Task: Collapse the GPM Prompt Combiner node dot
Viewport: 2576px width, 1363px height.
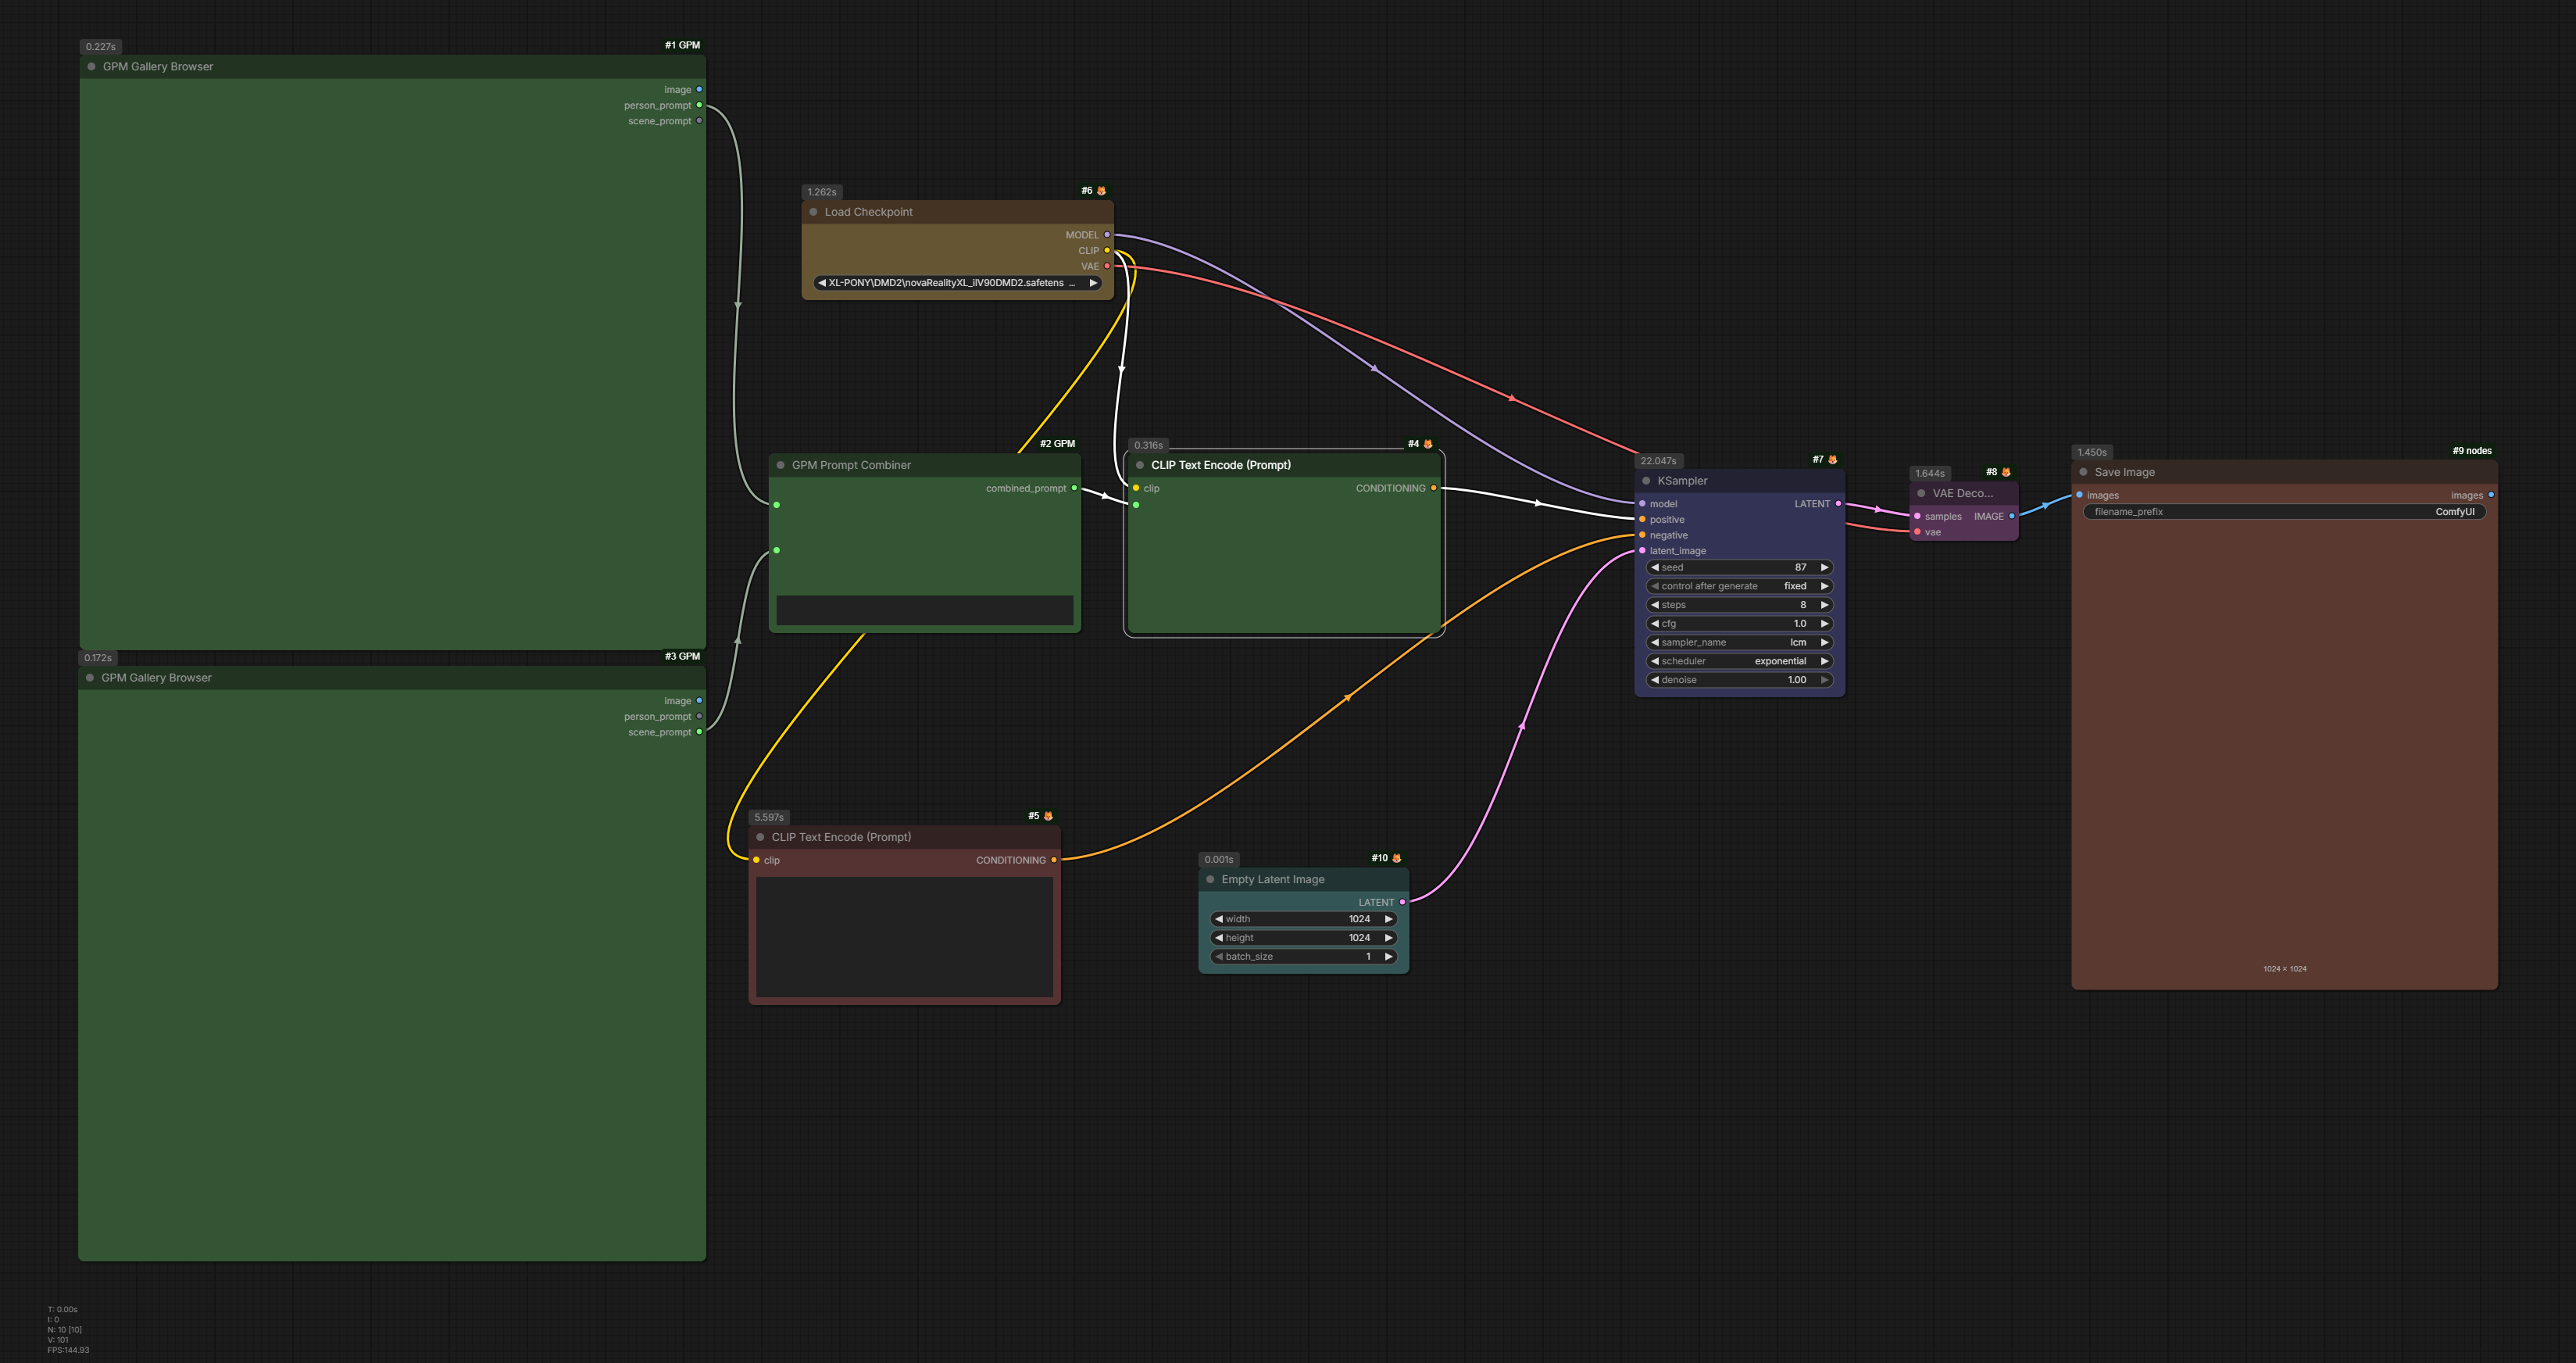Action: coord(780,465)
